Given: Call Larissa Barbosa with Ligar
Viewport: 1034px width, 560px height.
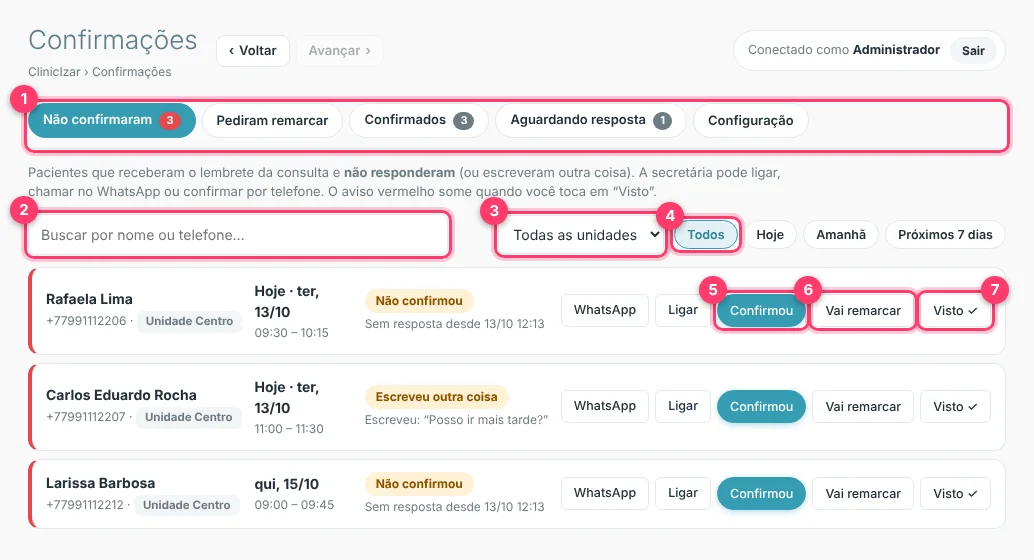Looking at the screenshot, I should 683,493.
